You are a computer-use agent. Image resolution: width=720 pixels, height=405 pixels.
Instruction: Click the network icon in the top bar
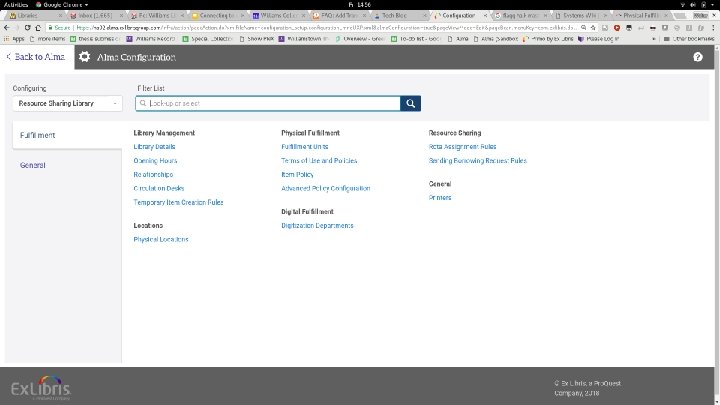click(682, 5)
